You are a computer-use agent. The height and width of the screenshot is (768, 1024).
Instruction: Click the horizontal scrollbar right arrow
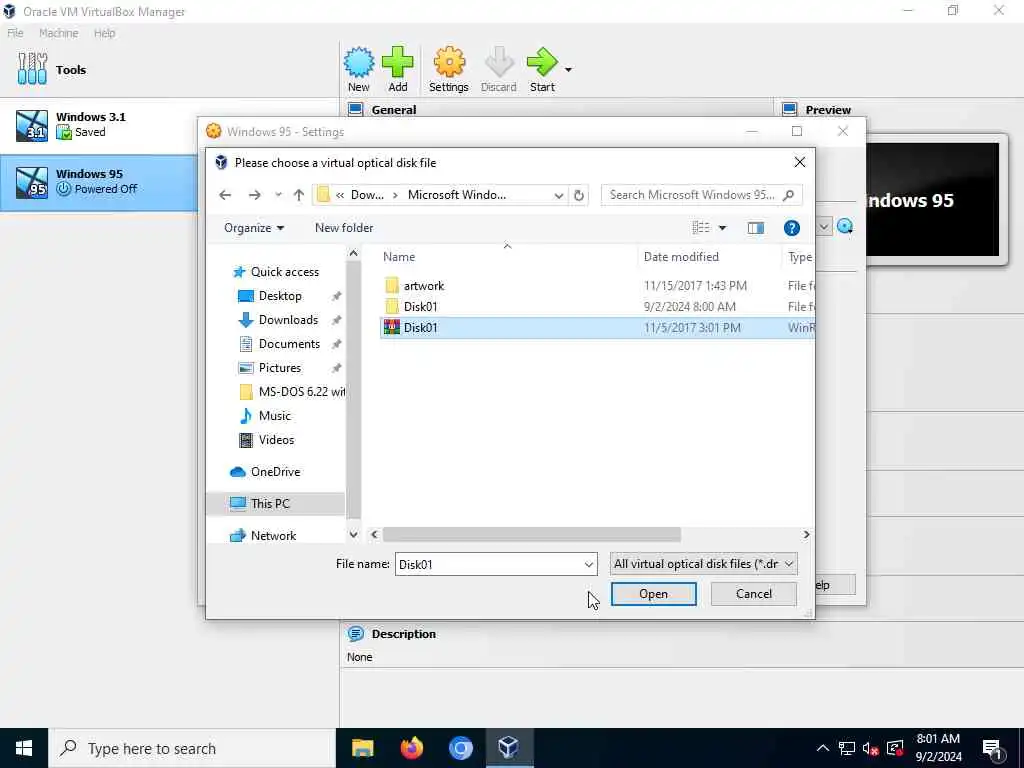807,534
